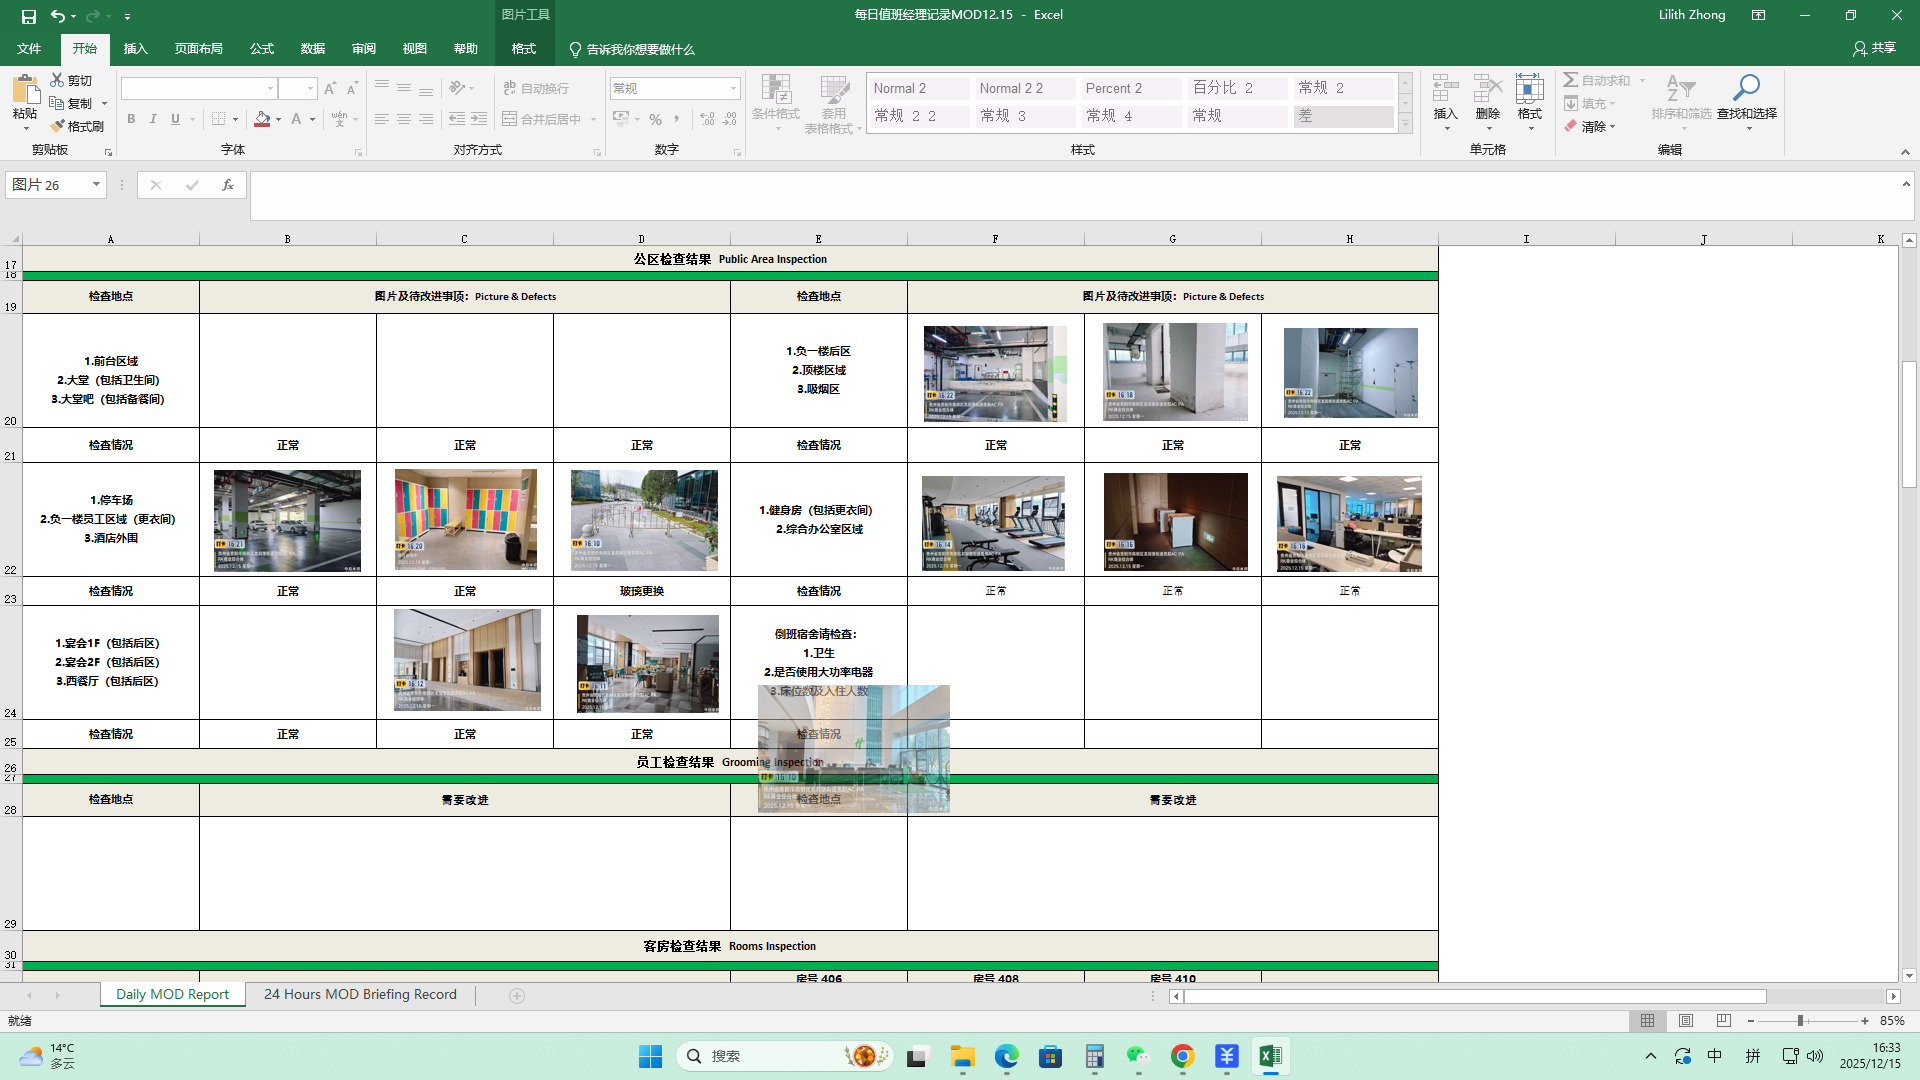The height and width of the screenshot is (1080, 1920).
Task: Select the gym treadmill photo thumbnail
Action: coord(993,523)
